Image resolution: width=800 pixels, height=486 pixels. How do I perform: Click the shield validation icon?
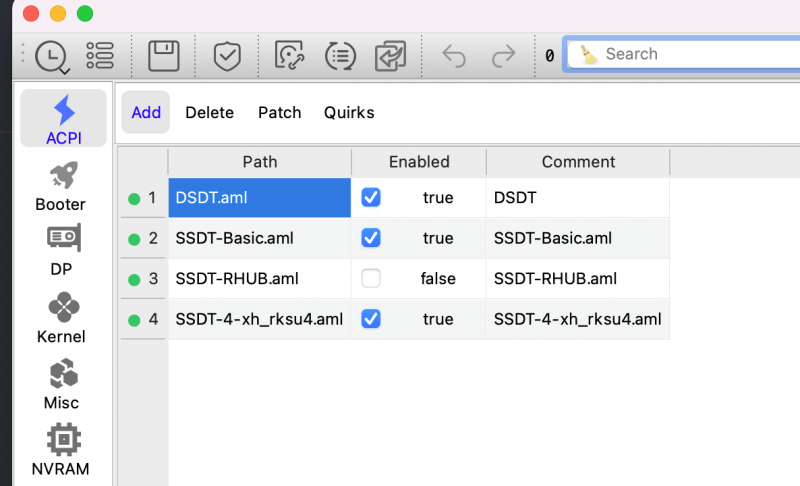(227, 56)
